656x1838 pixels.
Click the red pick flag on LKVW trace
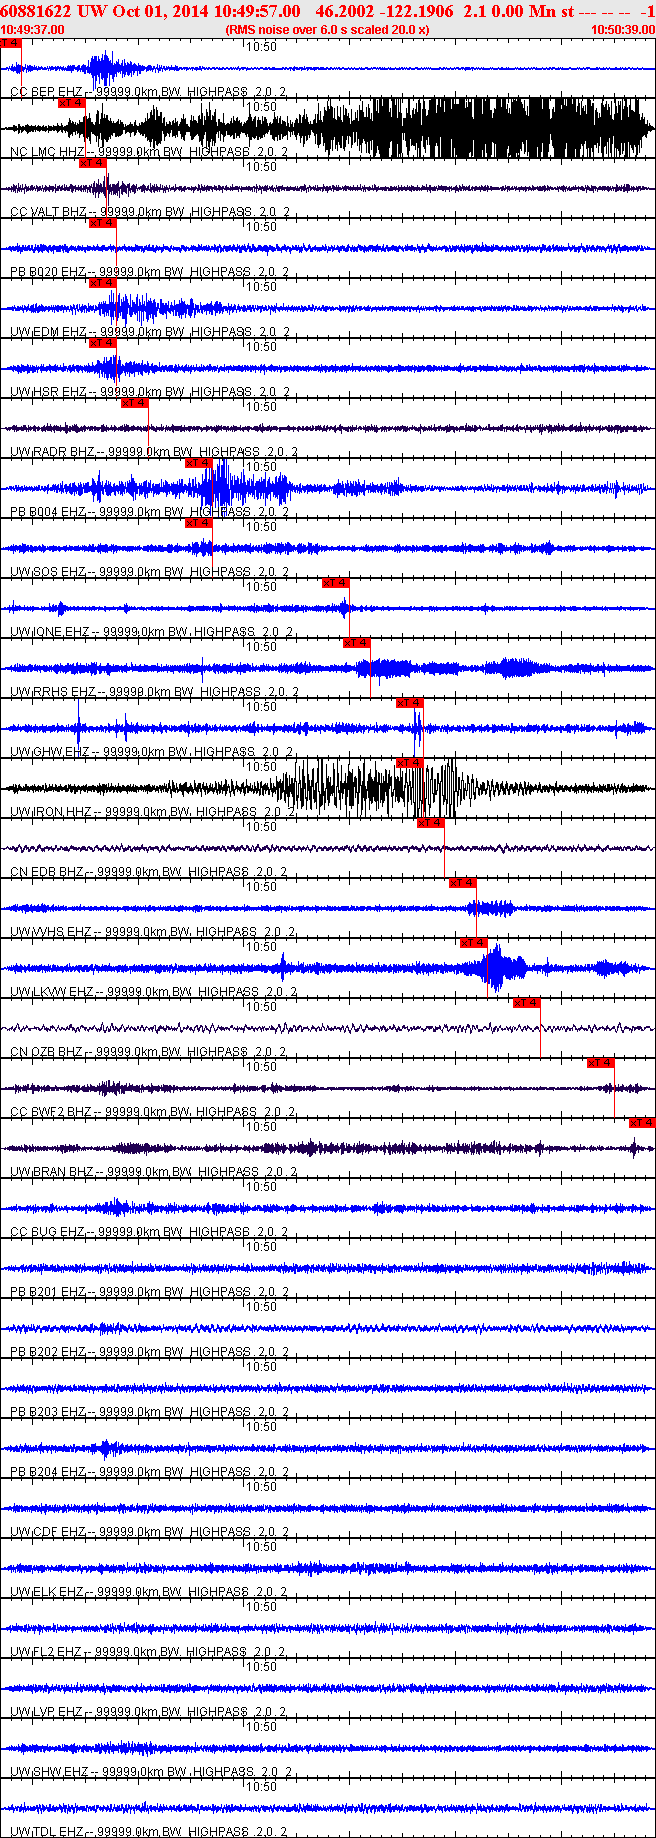click(x=473, y=943)
